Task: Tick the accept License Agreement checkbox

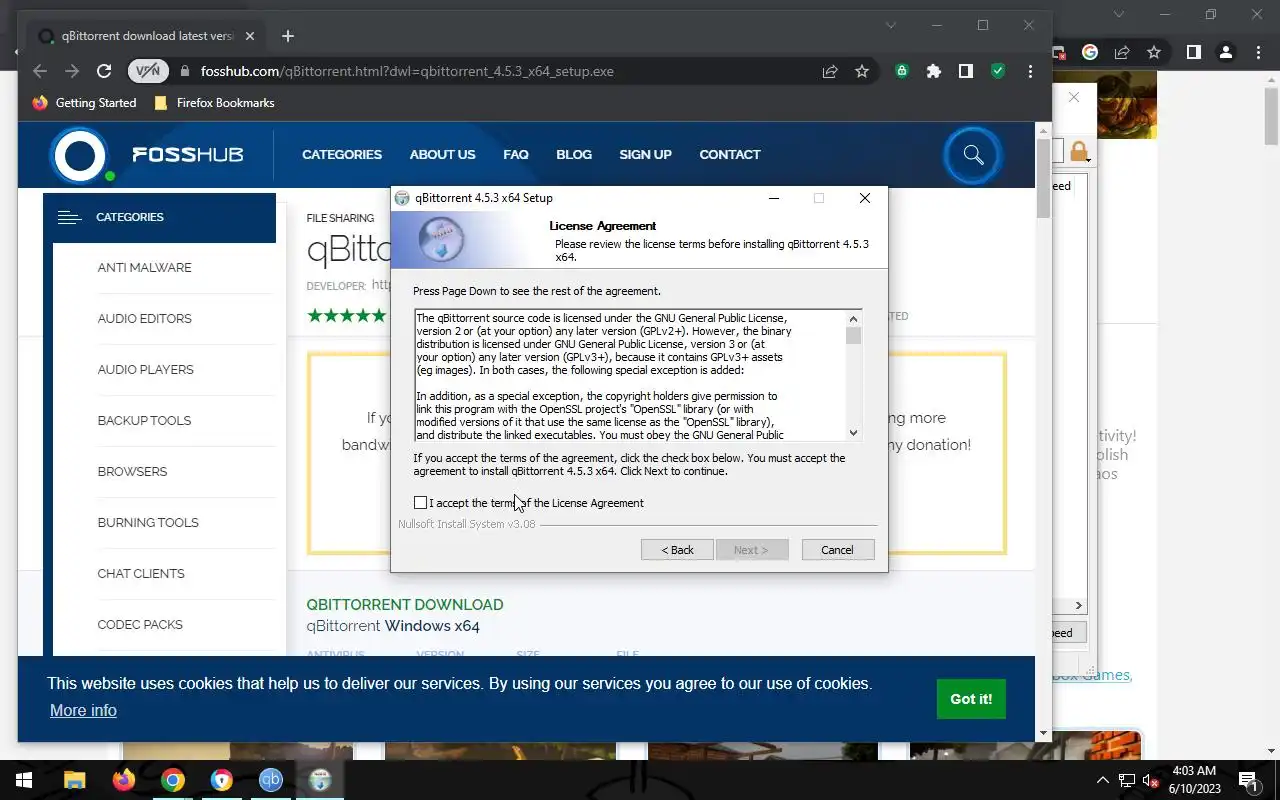Action: (x=421, y=503)
